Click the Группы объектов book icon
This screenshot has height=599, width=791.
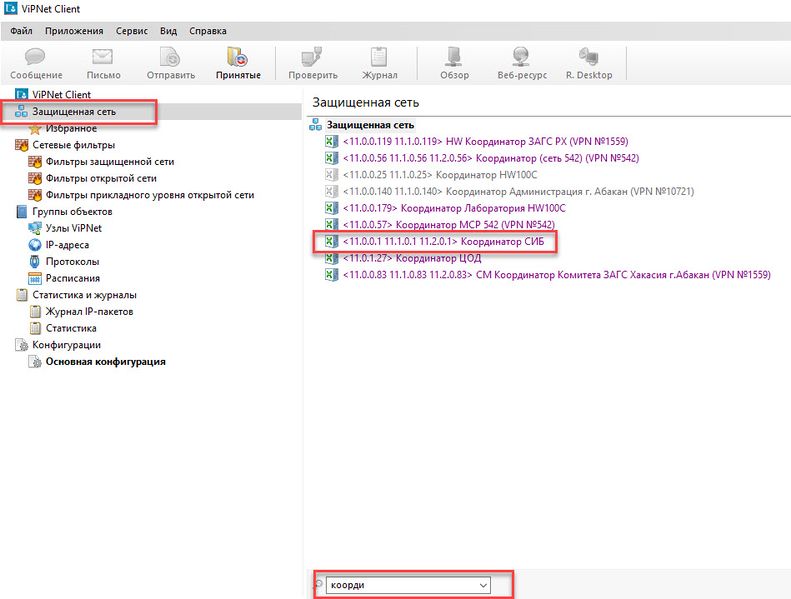[22, 211]
